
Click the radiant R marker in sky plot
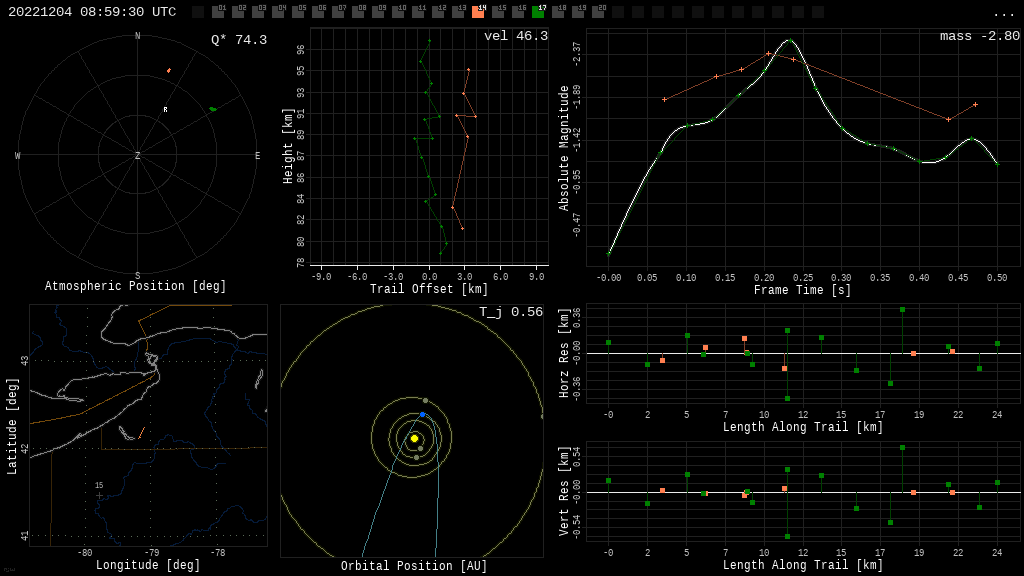click(x=166, y=110)
